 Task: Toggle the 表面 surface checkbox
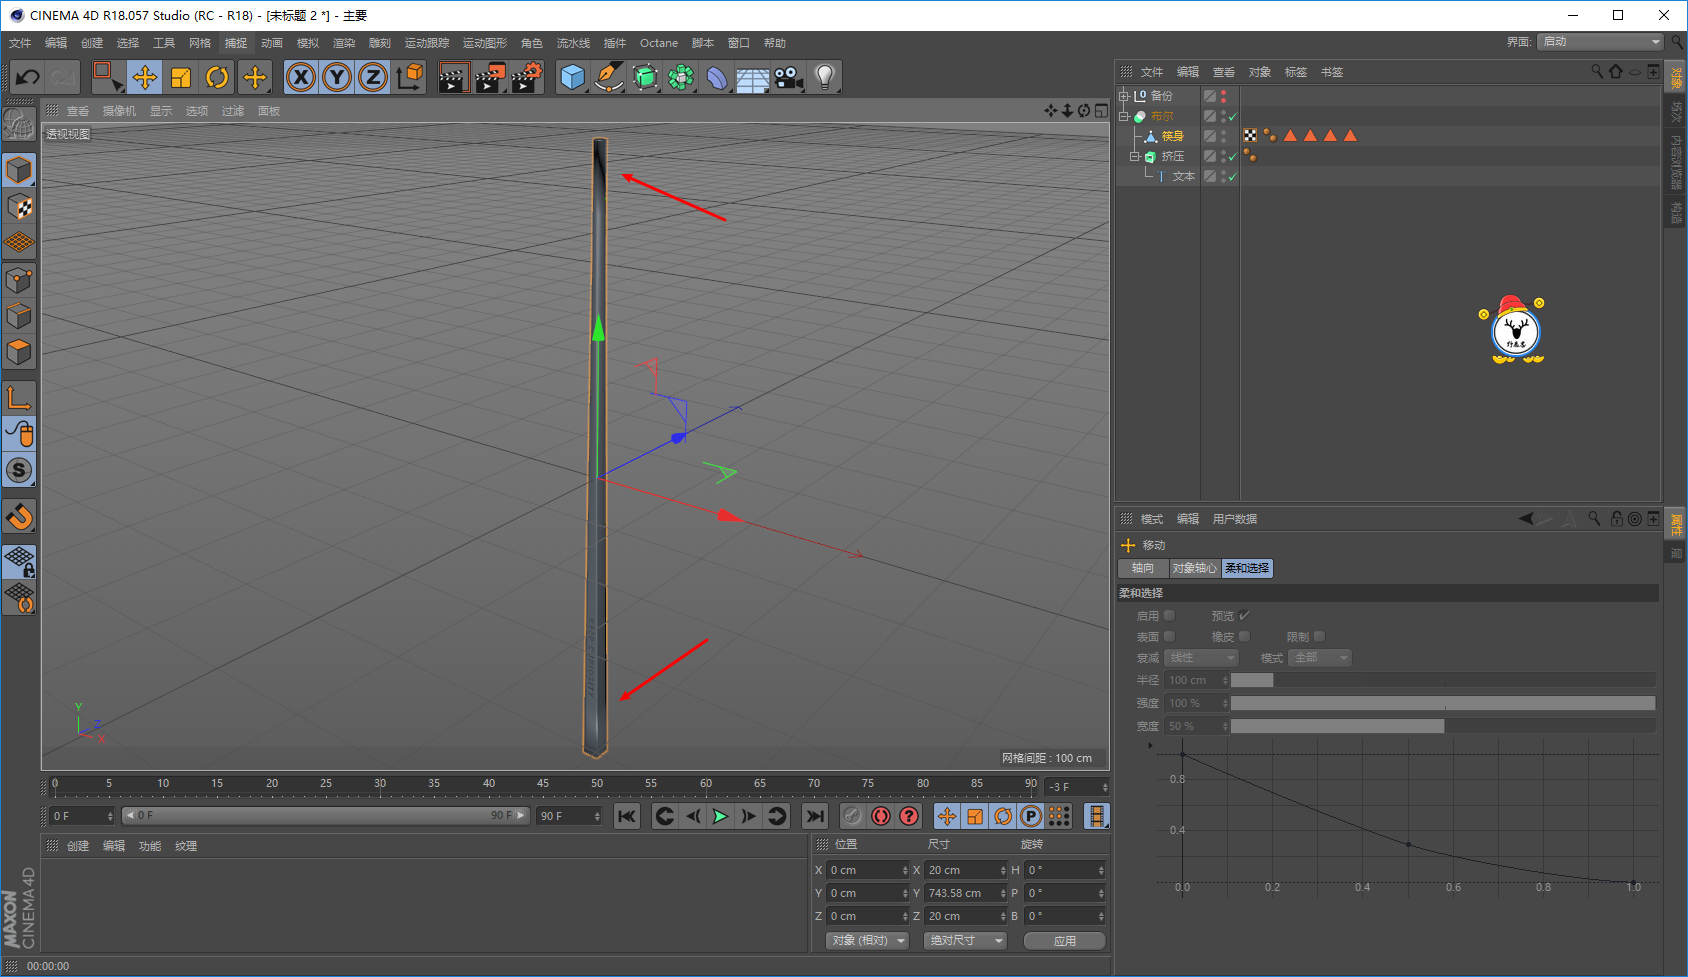point(1169,636)
